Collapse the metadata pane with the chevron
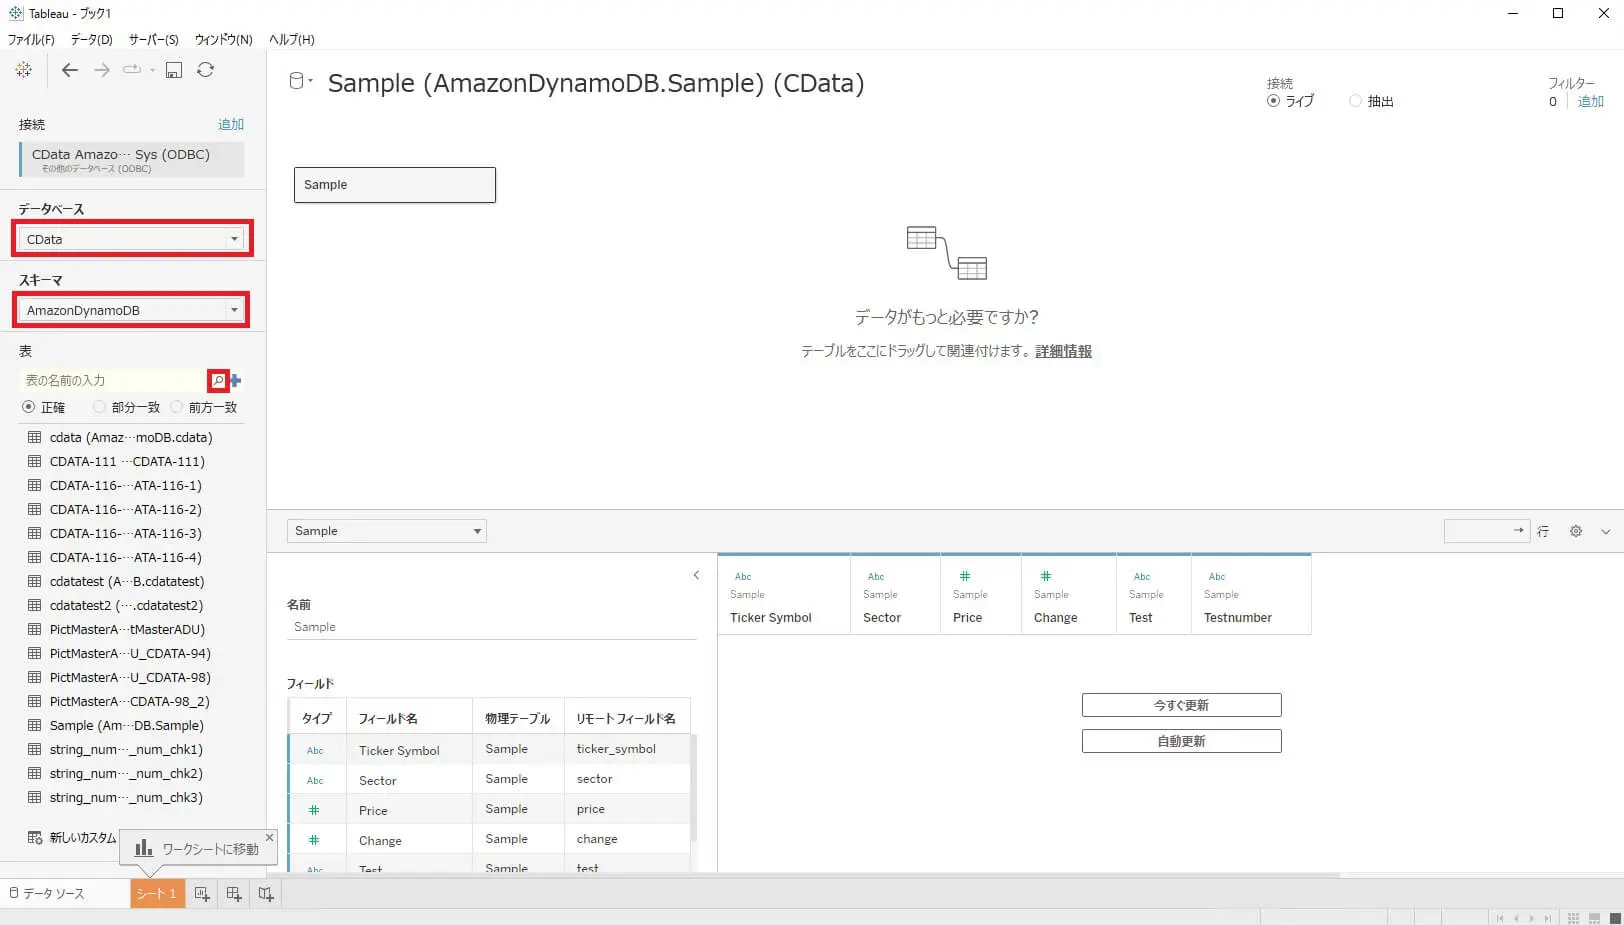1624x925 pixels. point(696,575)
